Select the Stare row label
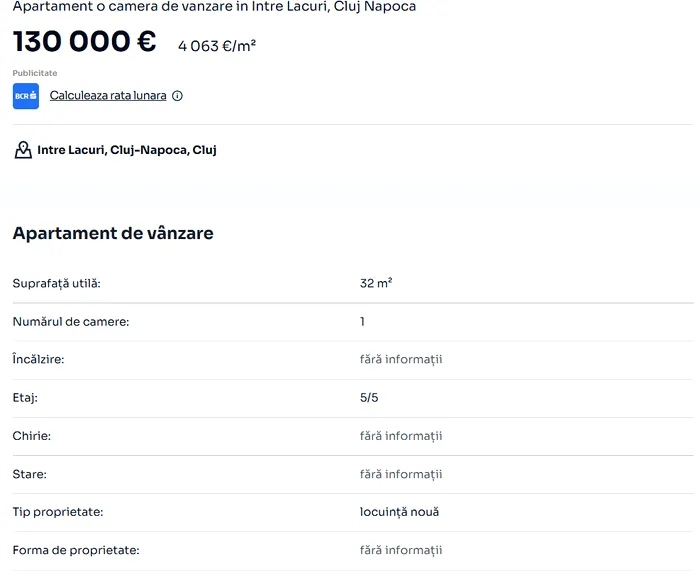 (x=29, y=474)
